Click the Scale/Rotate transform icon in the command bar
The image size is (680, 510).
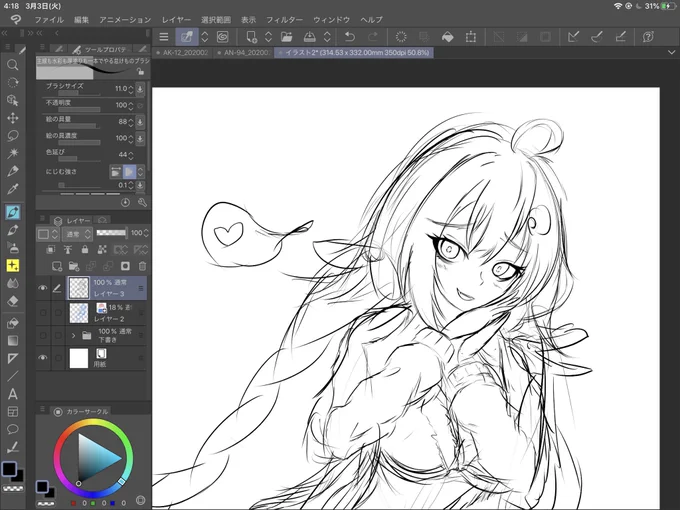[471, 37]
